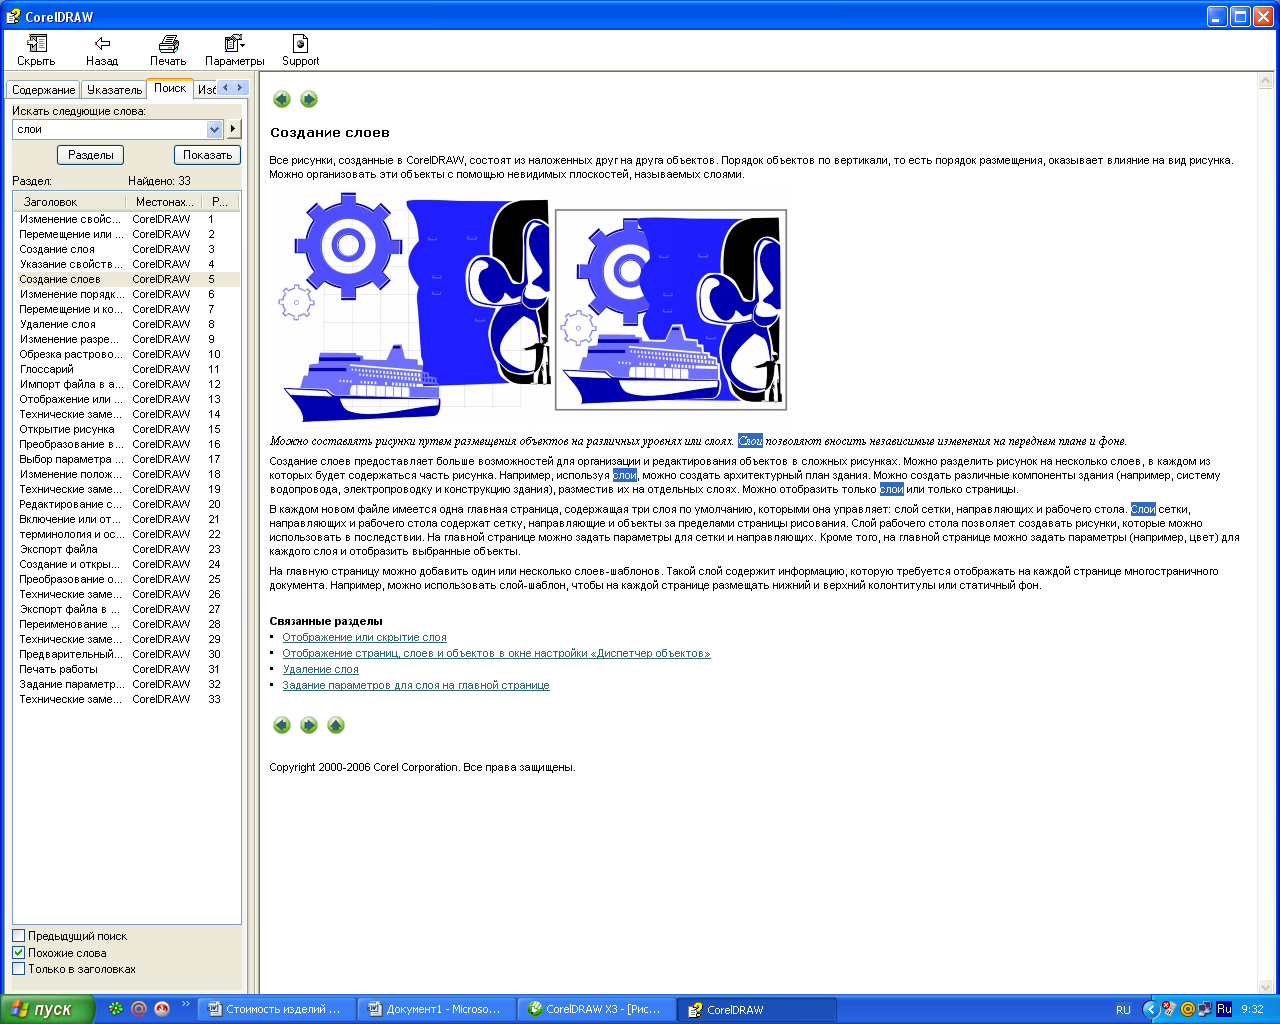The width and height of the screenshot is (1280, 1024).
Task: Click the search input field containing слои
Action: click(109, 129)
